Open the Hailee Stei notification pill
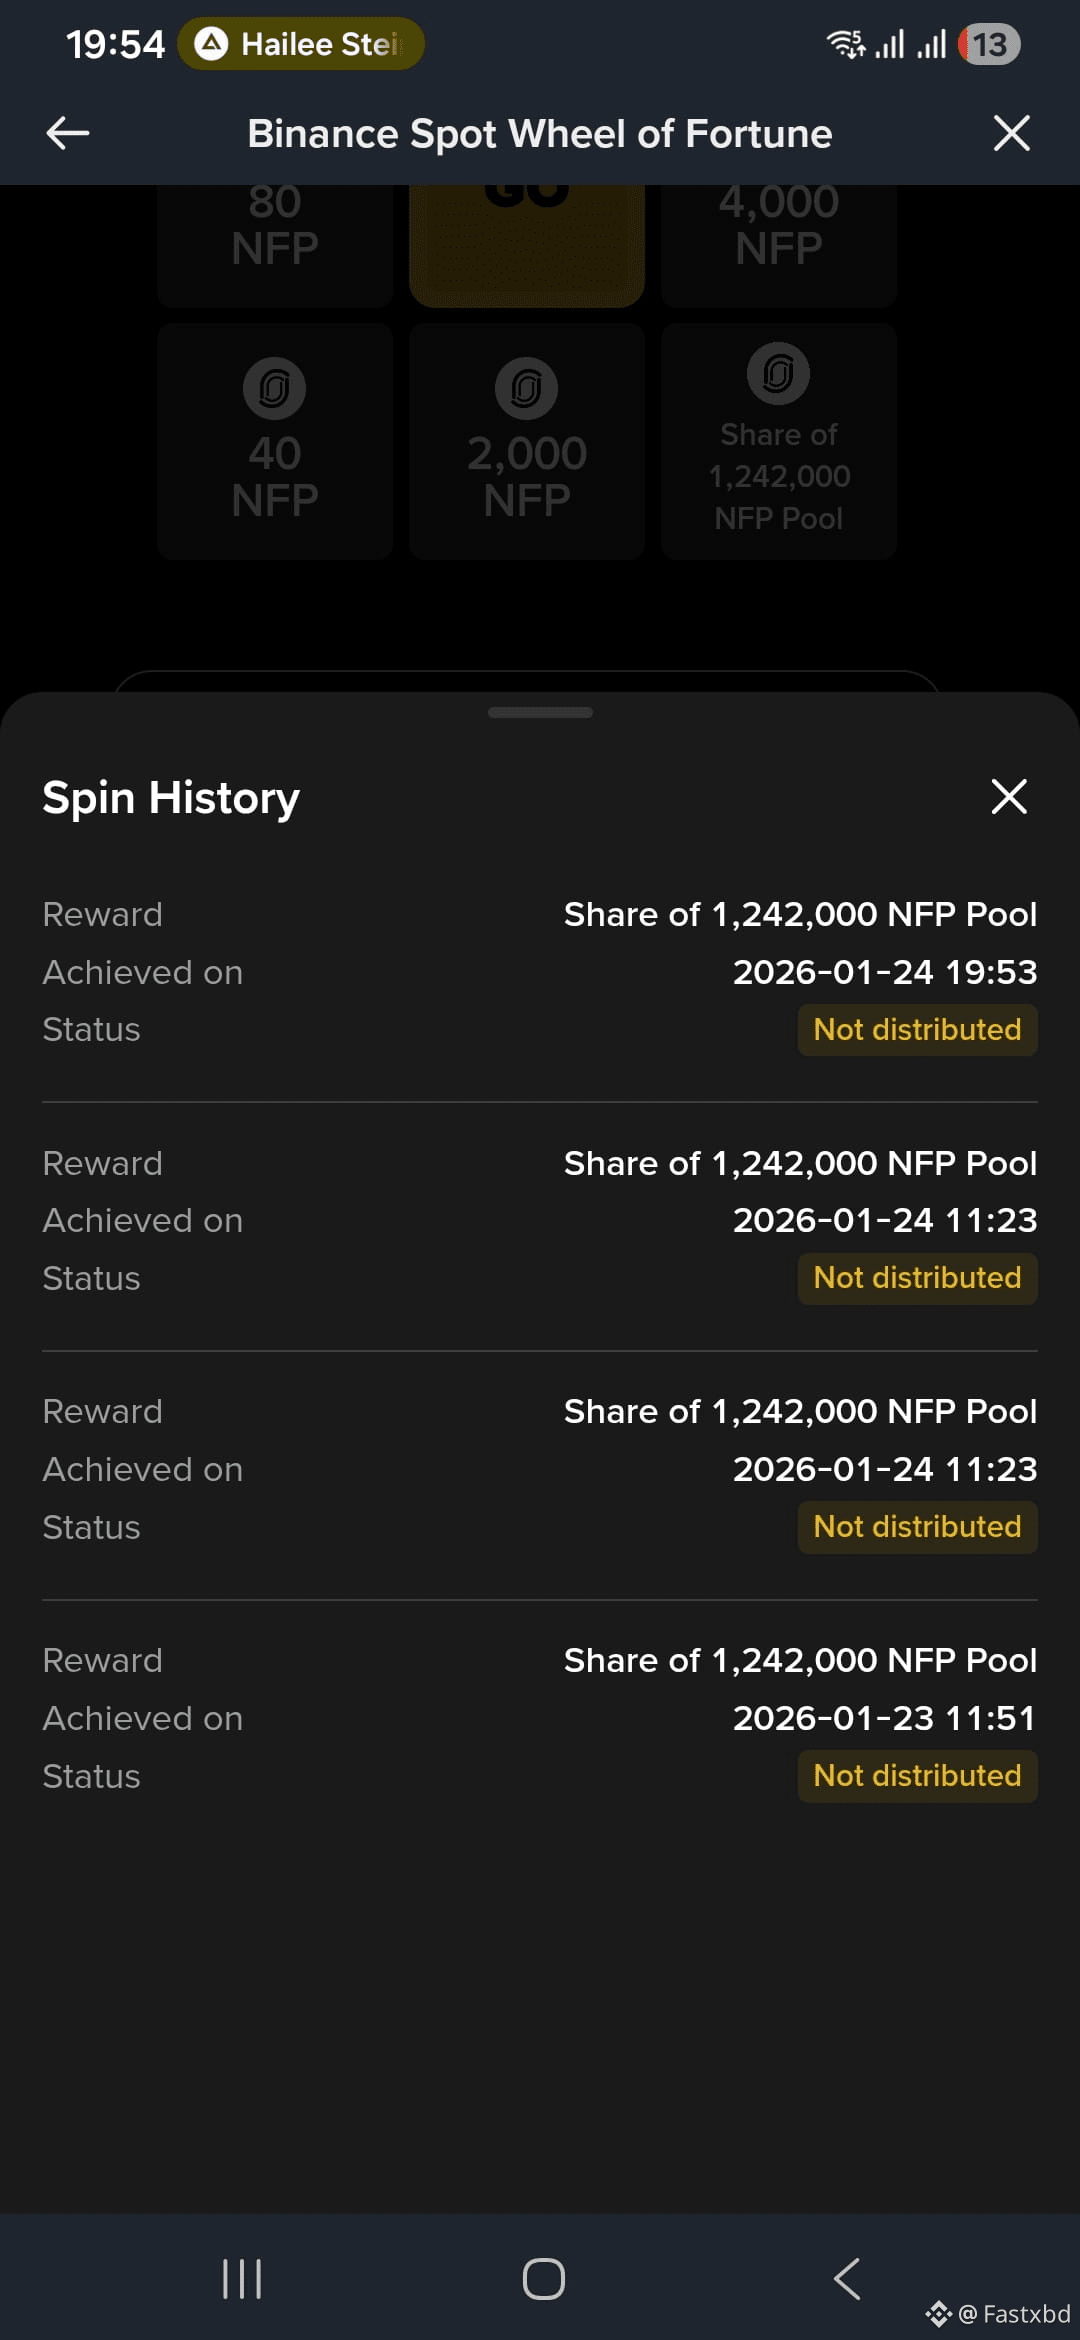Screen dimensions: 1080x2340 [x=301, y=44]
